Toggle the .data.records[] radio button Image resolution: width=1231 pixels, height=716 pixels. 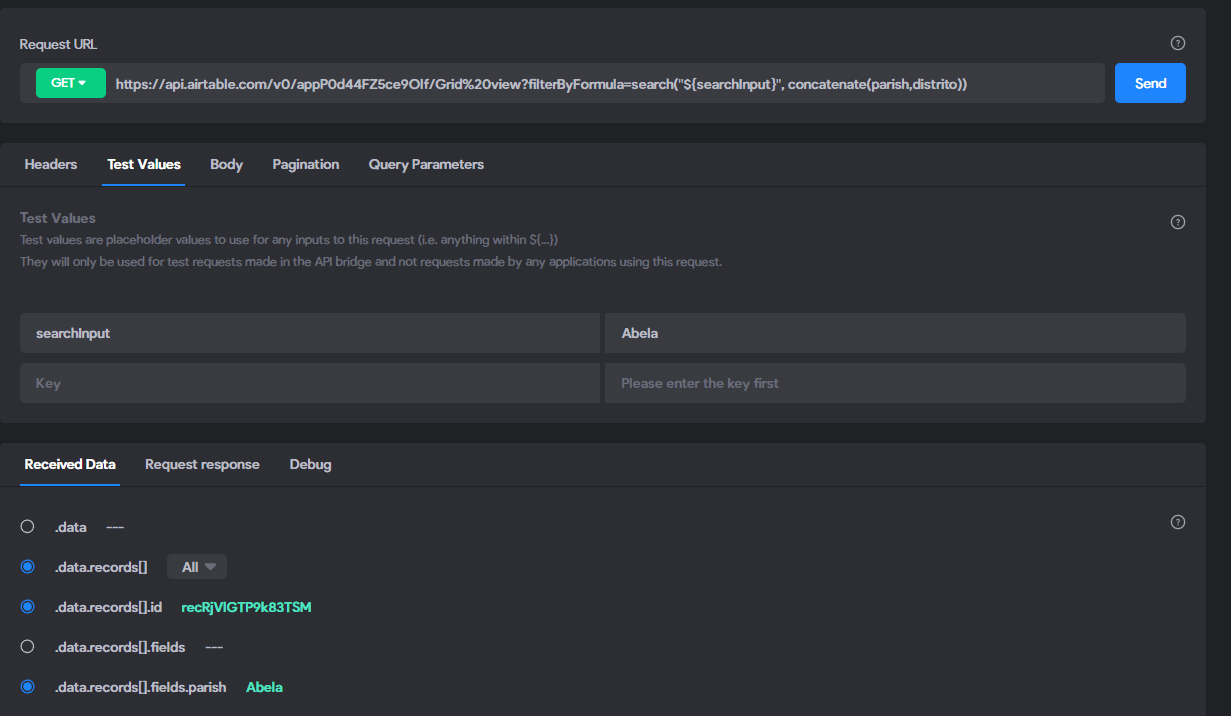(28, 567)
